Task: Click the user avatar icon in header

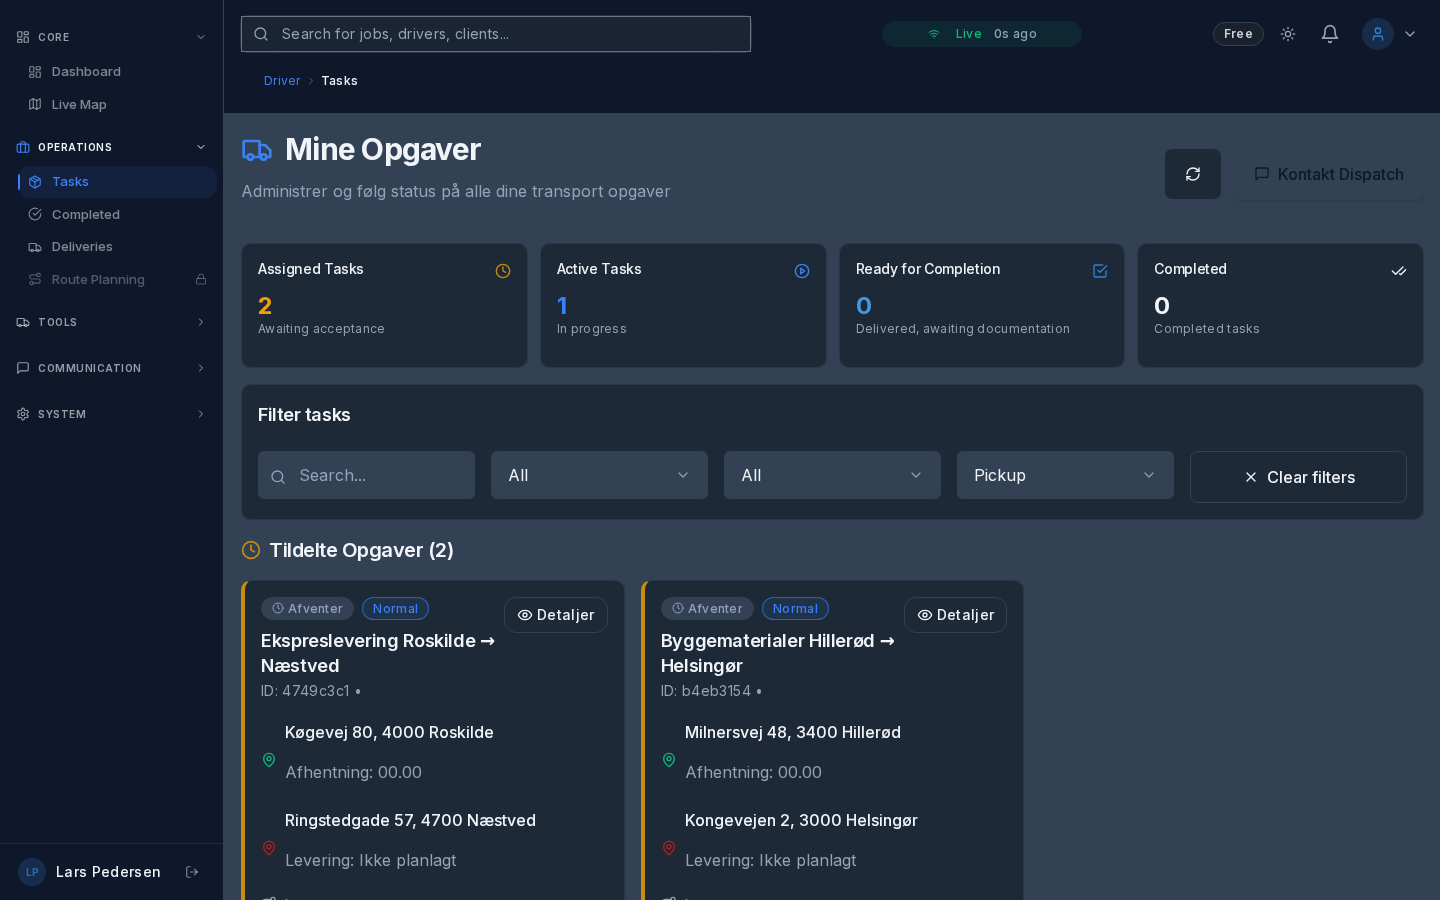Action: pyautogui.click(x=1377, y=34)
